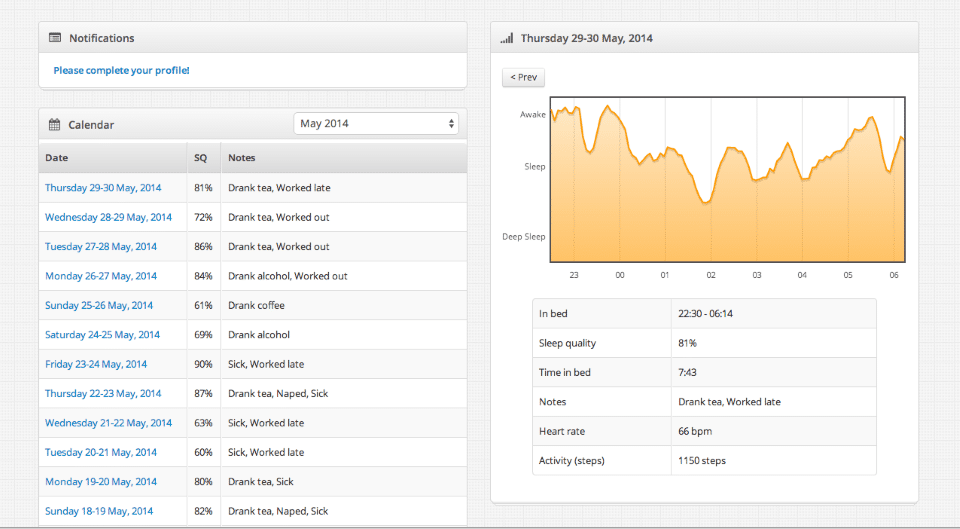Open Monday 26-27 May, 2014 record

pos(101,276)
